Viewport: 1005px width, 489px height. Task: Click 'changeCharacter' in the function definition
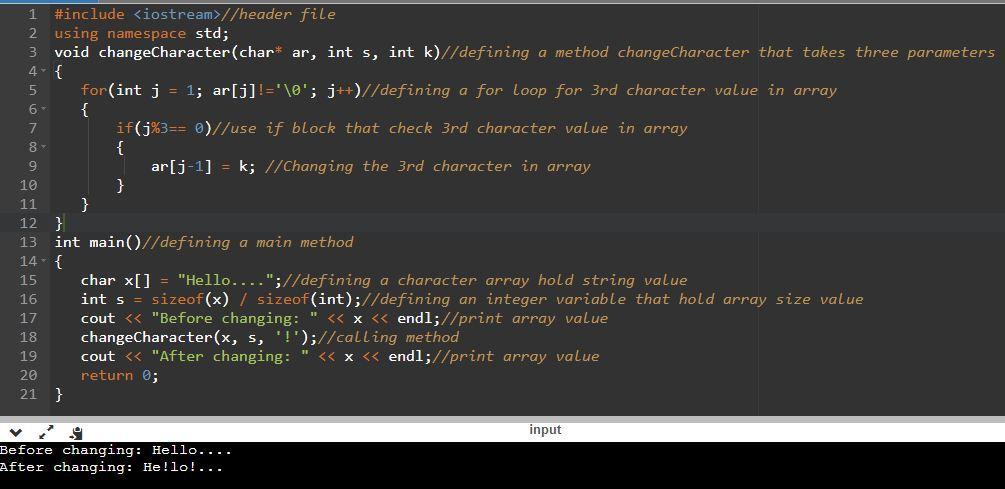(163, 52)
